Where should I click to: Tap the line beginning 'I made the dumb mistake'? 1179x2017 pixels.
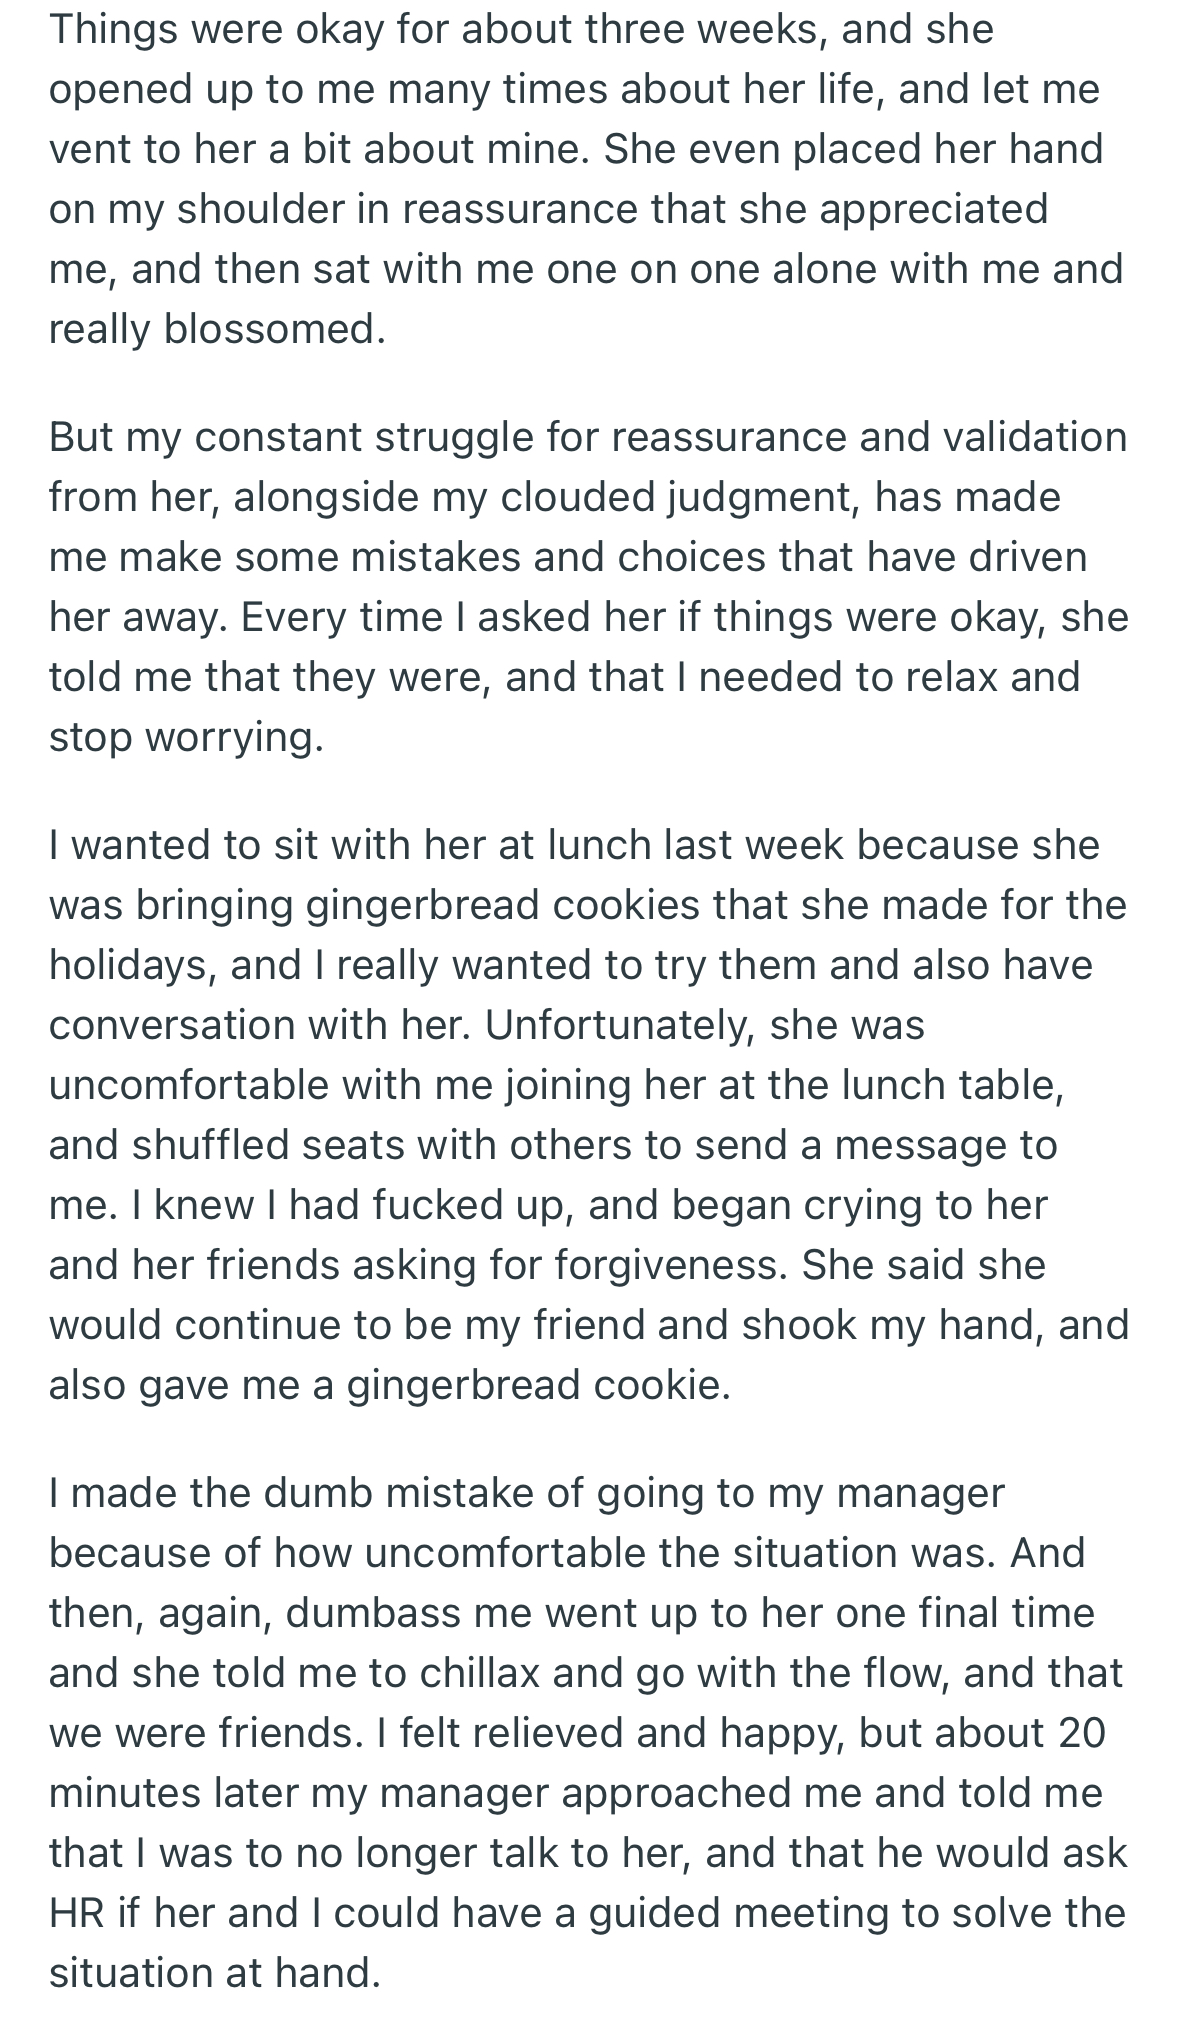pos(527,1494)
